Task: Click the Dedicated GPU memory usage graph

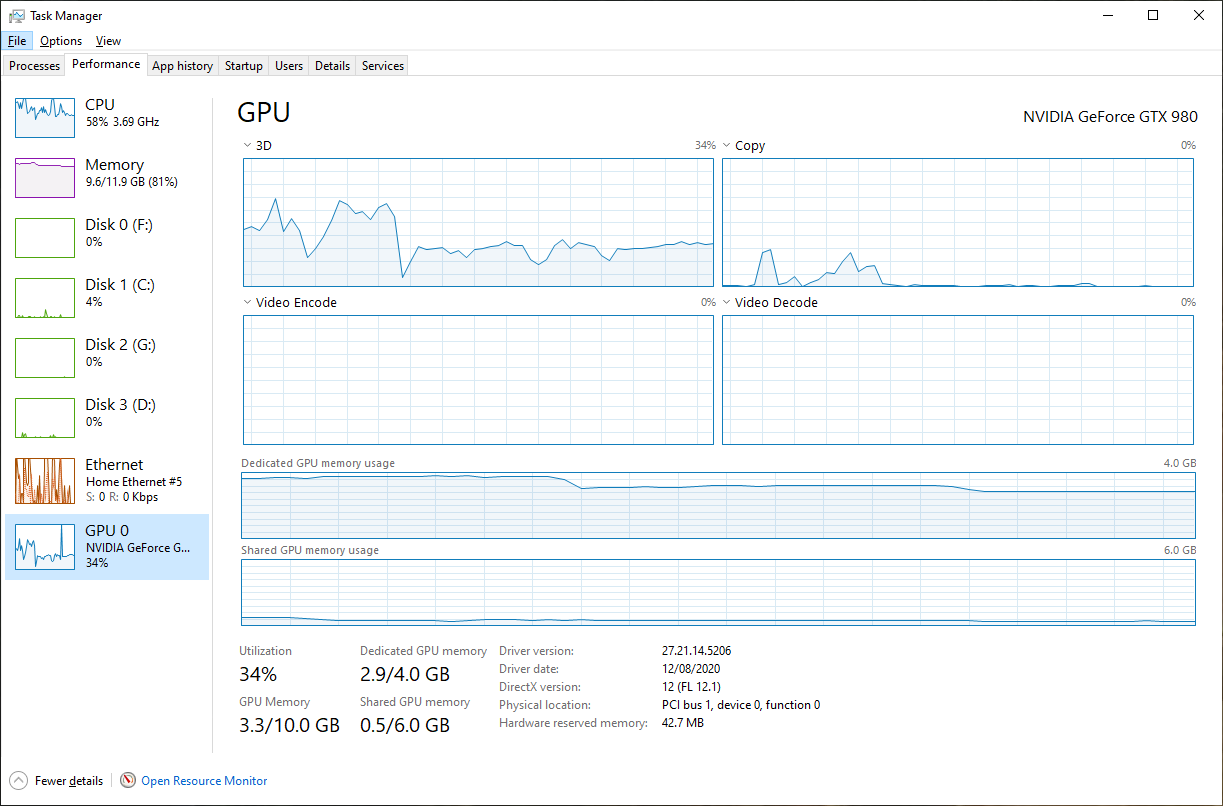Action: pyautogui.click(x=718, y=506)
